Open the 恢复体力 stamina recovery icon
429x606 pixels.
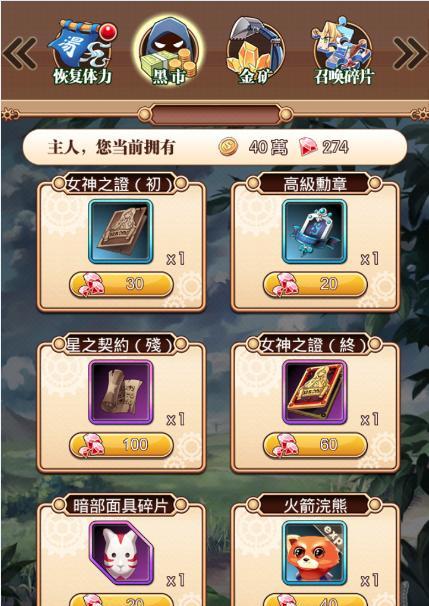point(82,53)
